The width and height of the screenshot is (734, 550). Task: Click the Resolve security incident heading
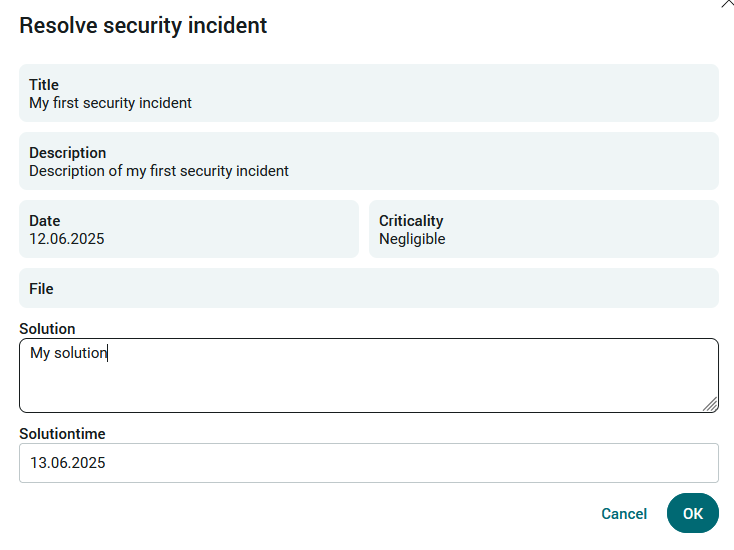point(143,25)
